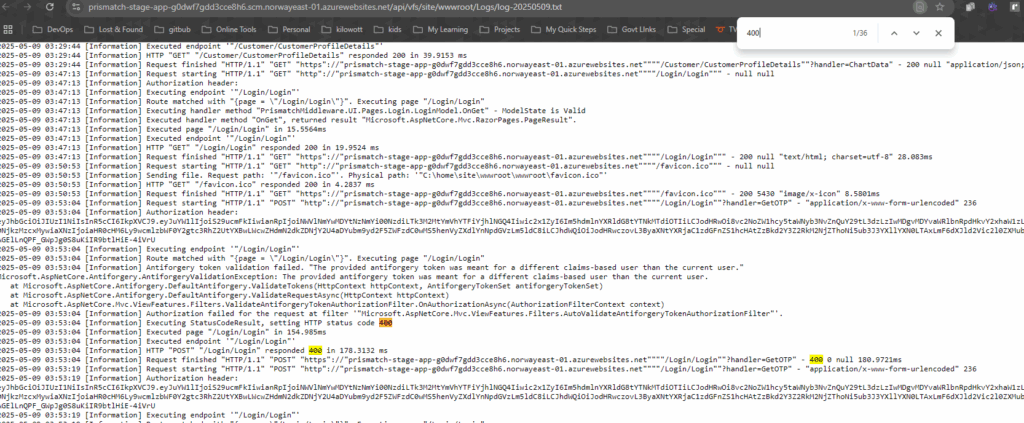Click the AntiforgeryValidationException line
The width and height of the screenshot is (1024, 423).
[x=354, y=276]
